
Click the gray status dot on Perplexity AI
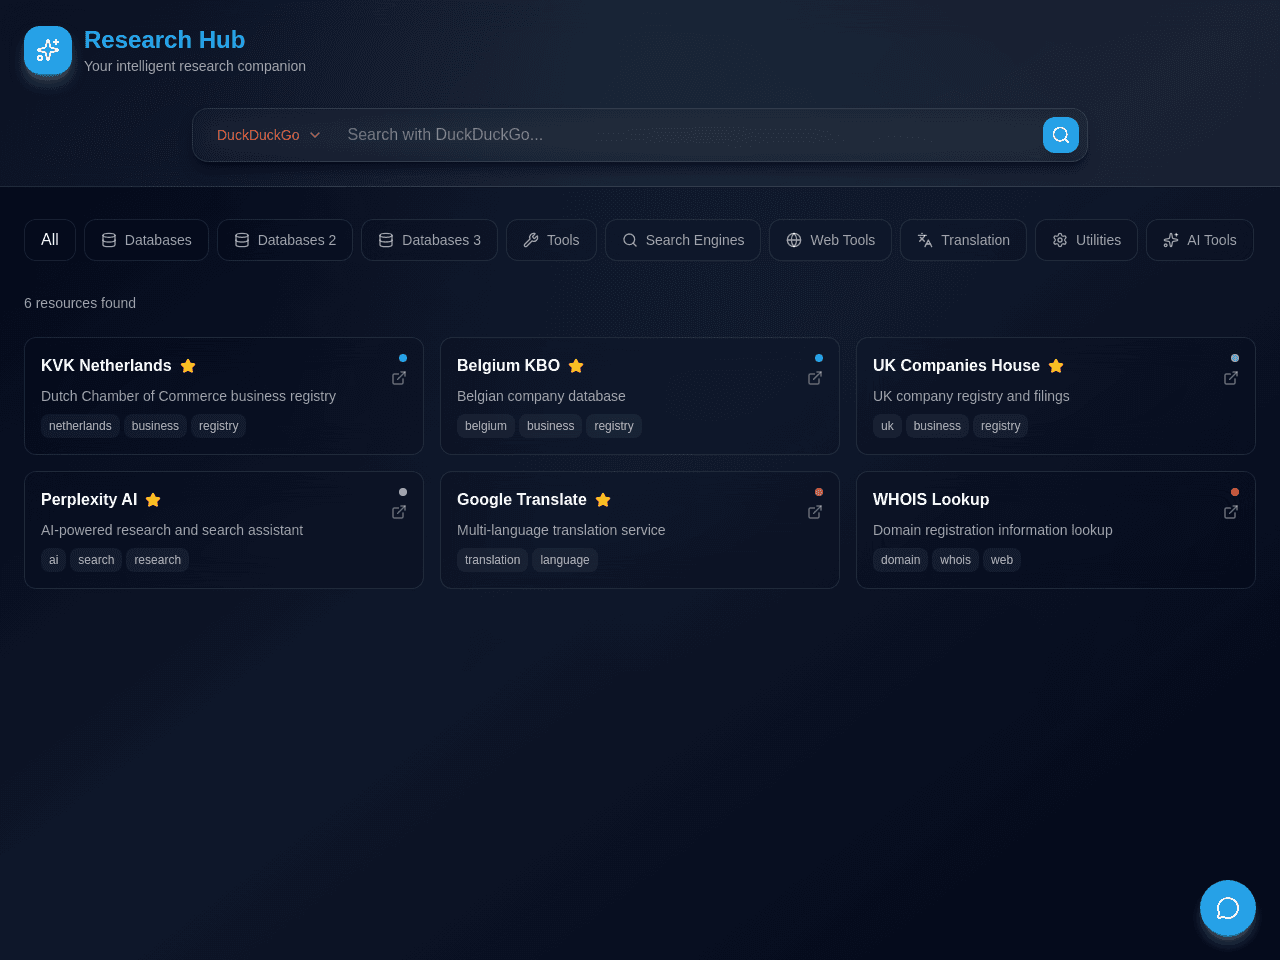pyautogui.click(x=403, y=492)
